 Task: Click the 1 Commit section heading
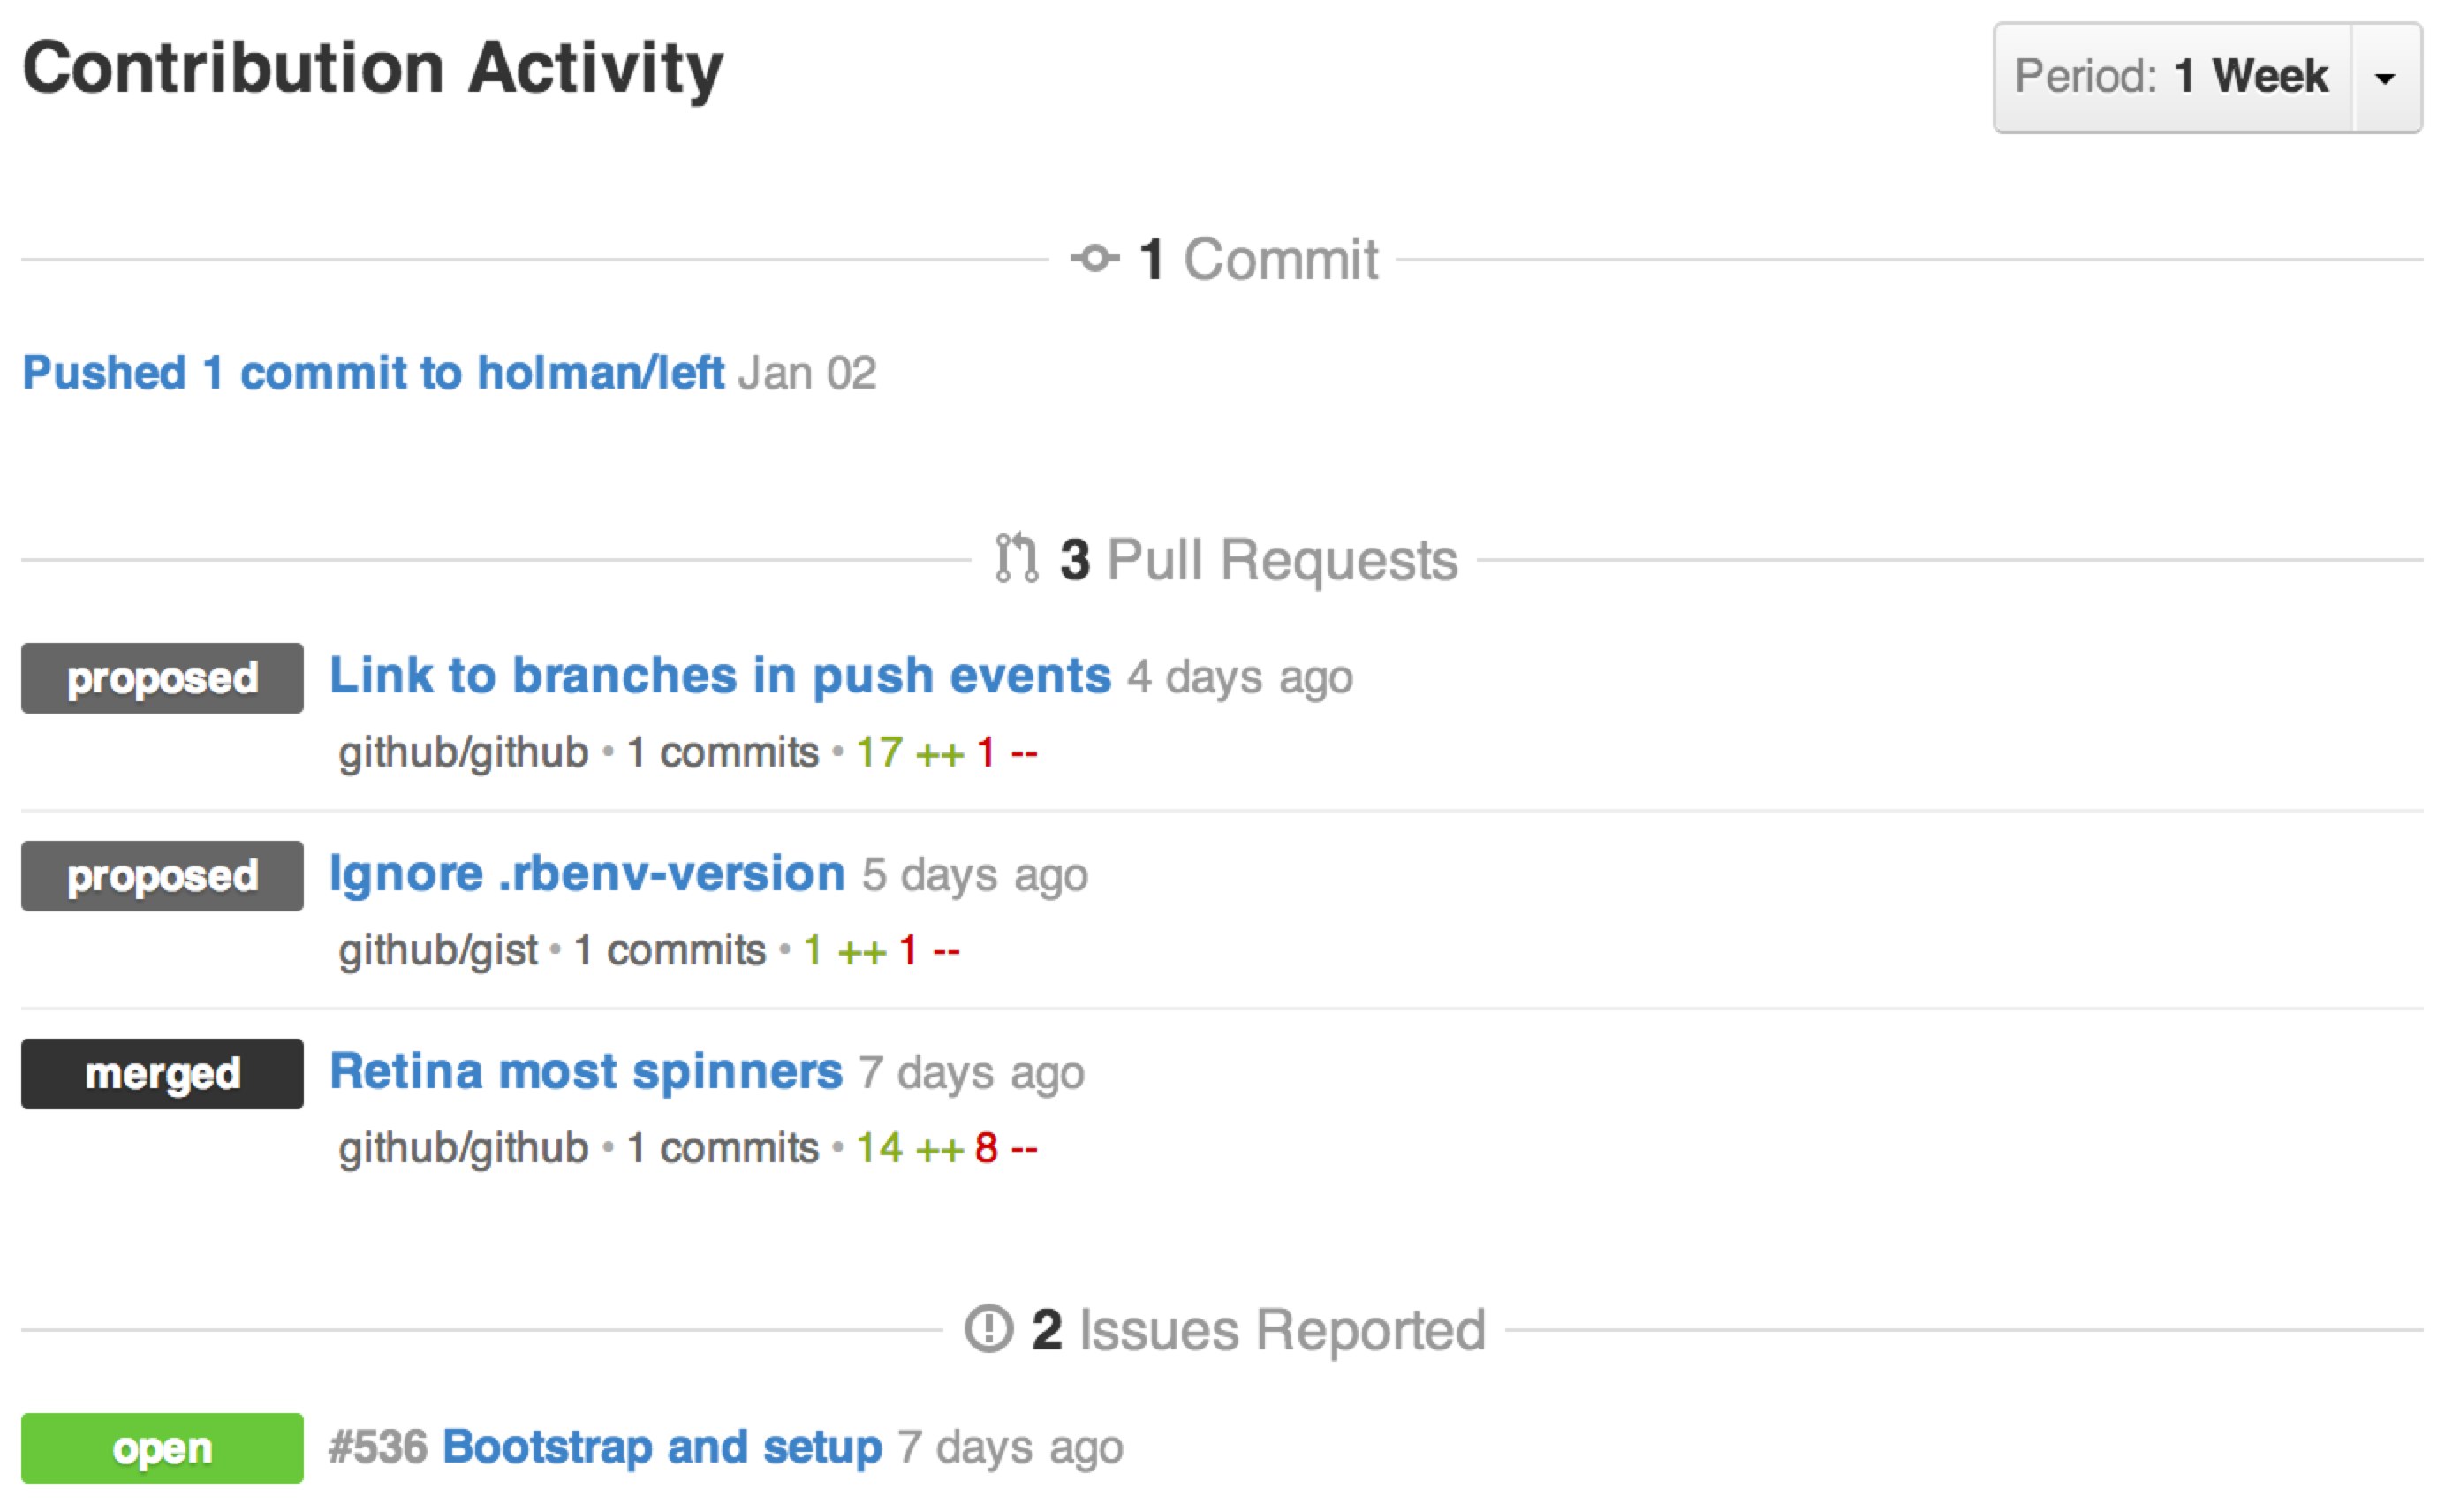(x=1258, y=260)
